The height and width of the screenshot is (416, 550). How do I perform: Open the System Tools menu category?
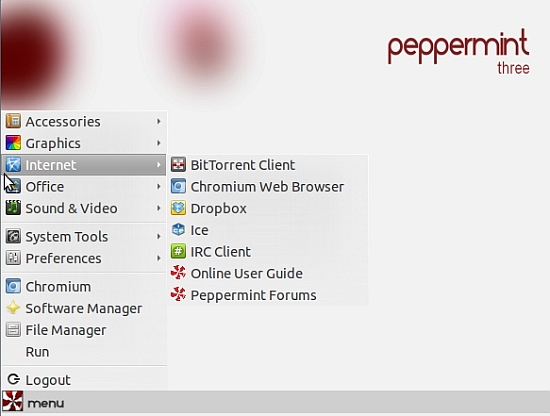point(84,236)
